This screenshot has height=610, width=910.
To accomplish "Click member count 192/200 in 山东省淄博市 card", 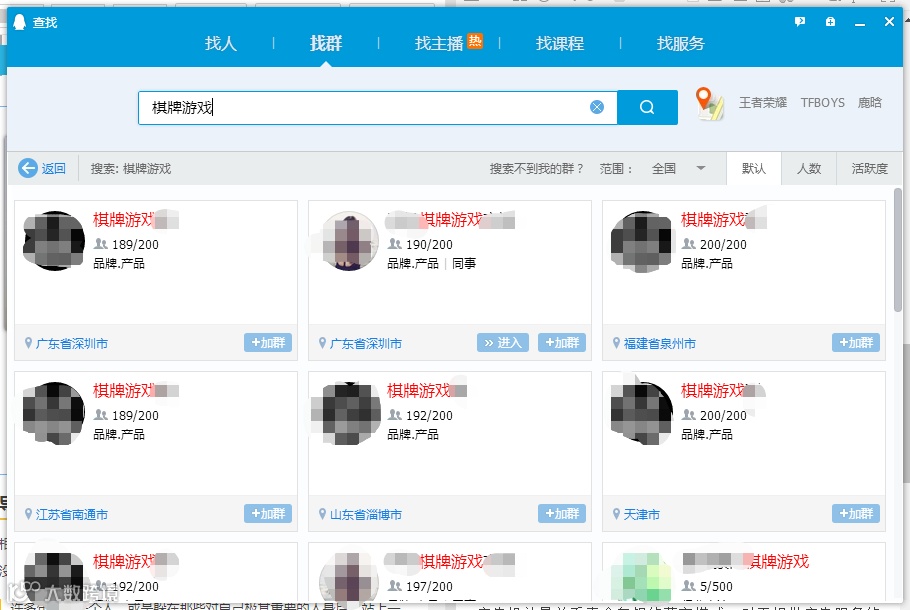I will click(429, 416).
